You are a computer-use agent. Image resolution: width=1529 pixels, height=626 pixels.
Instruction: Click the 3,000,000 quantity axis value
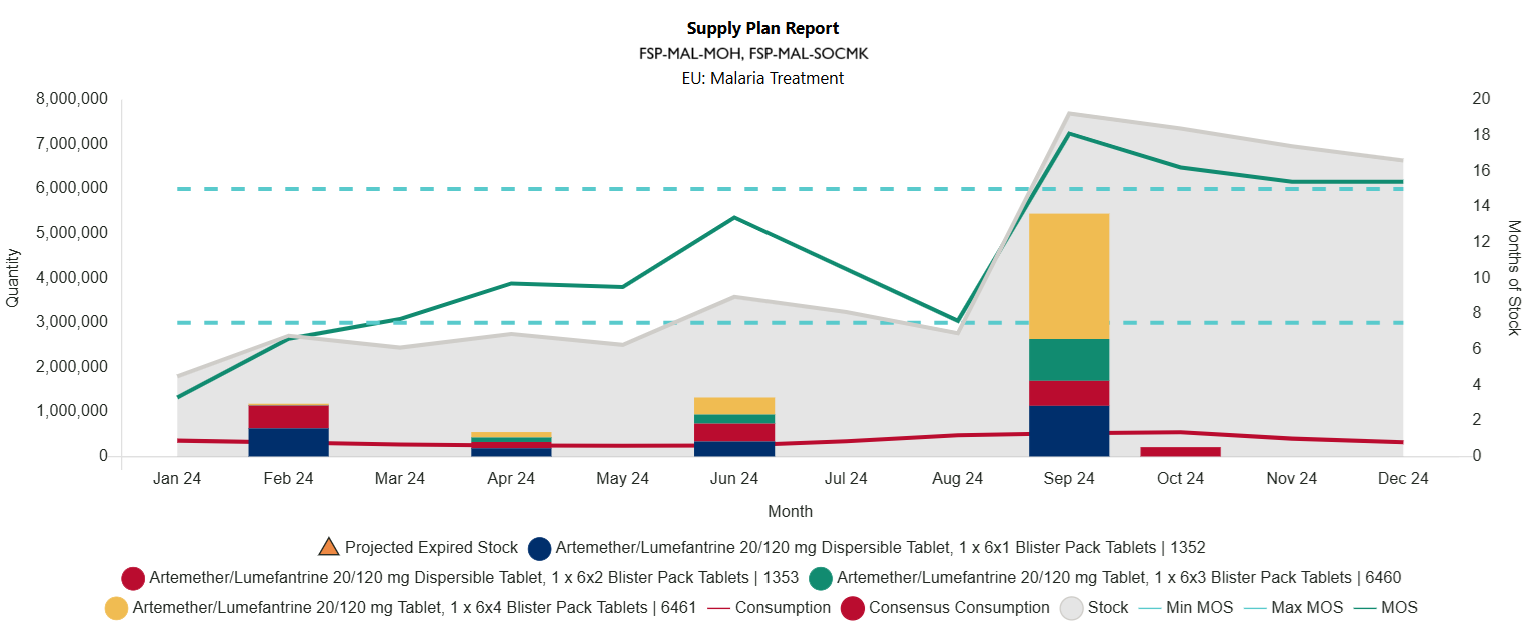71,322
